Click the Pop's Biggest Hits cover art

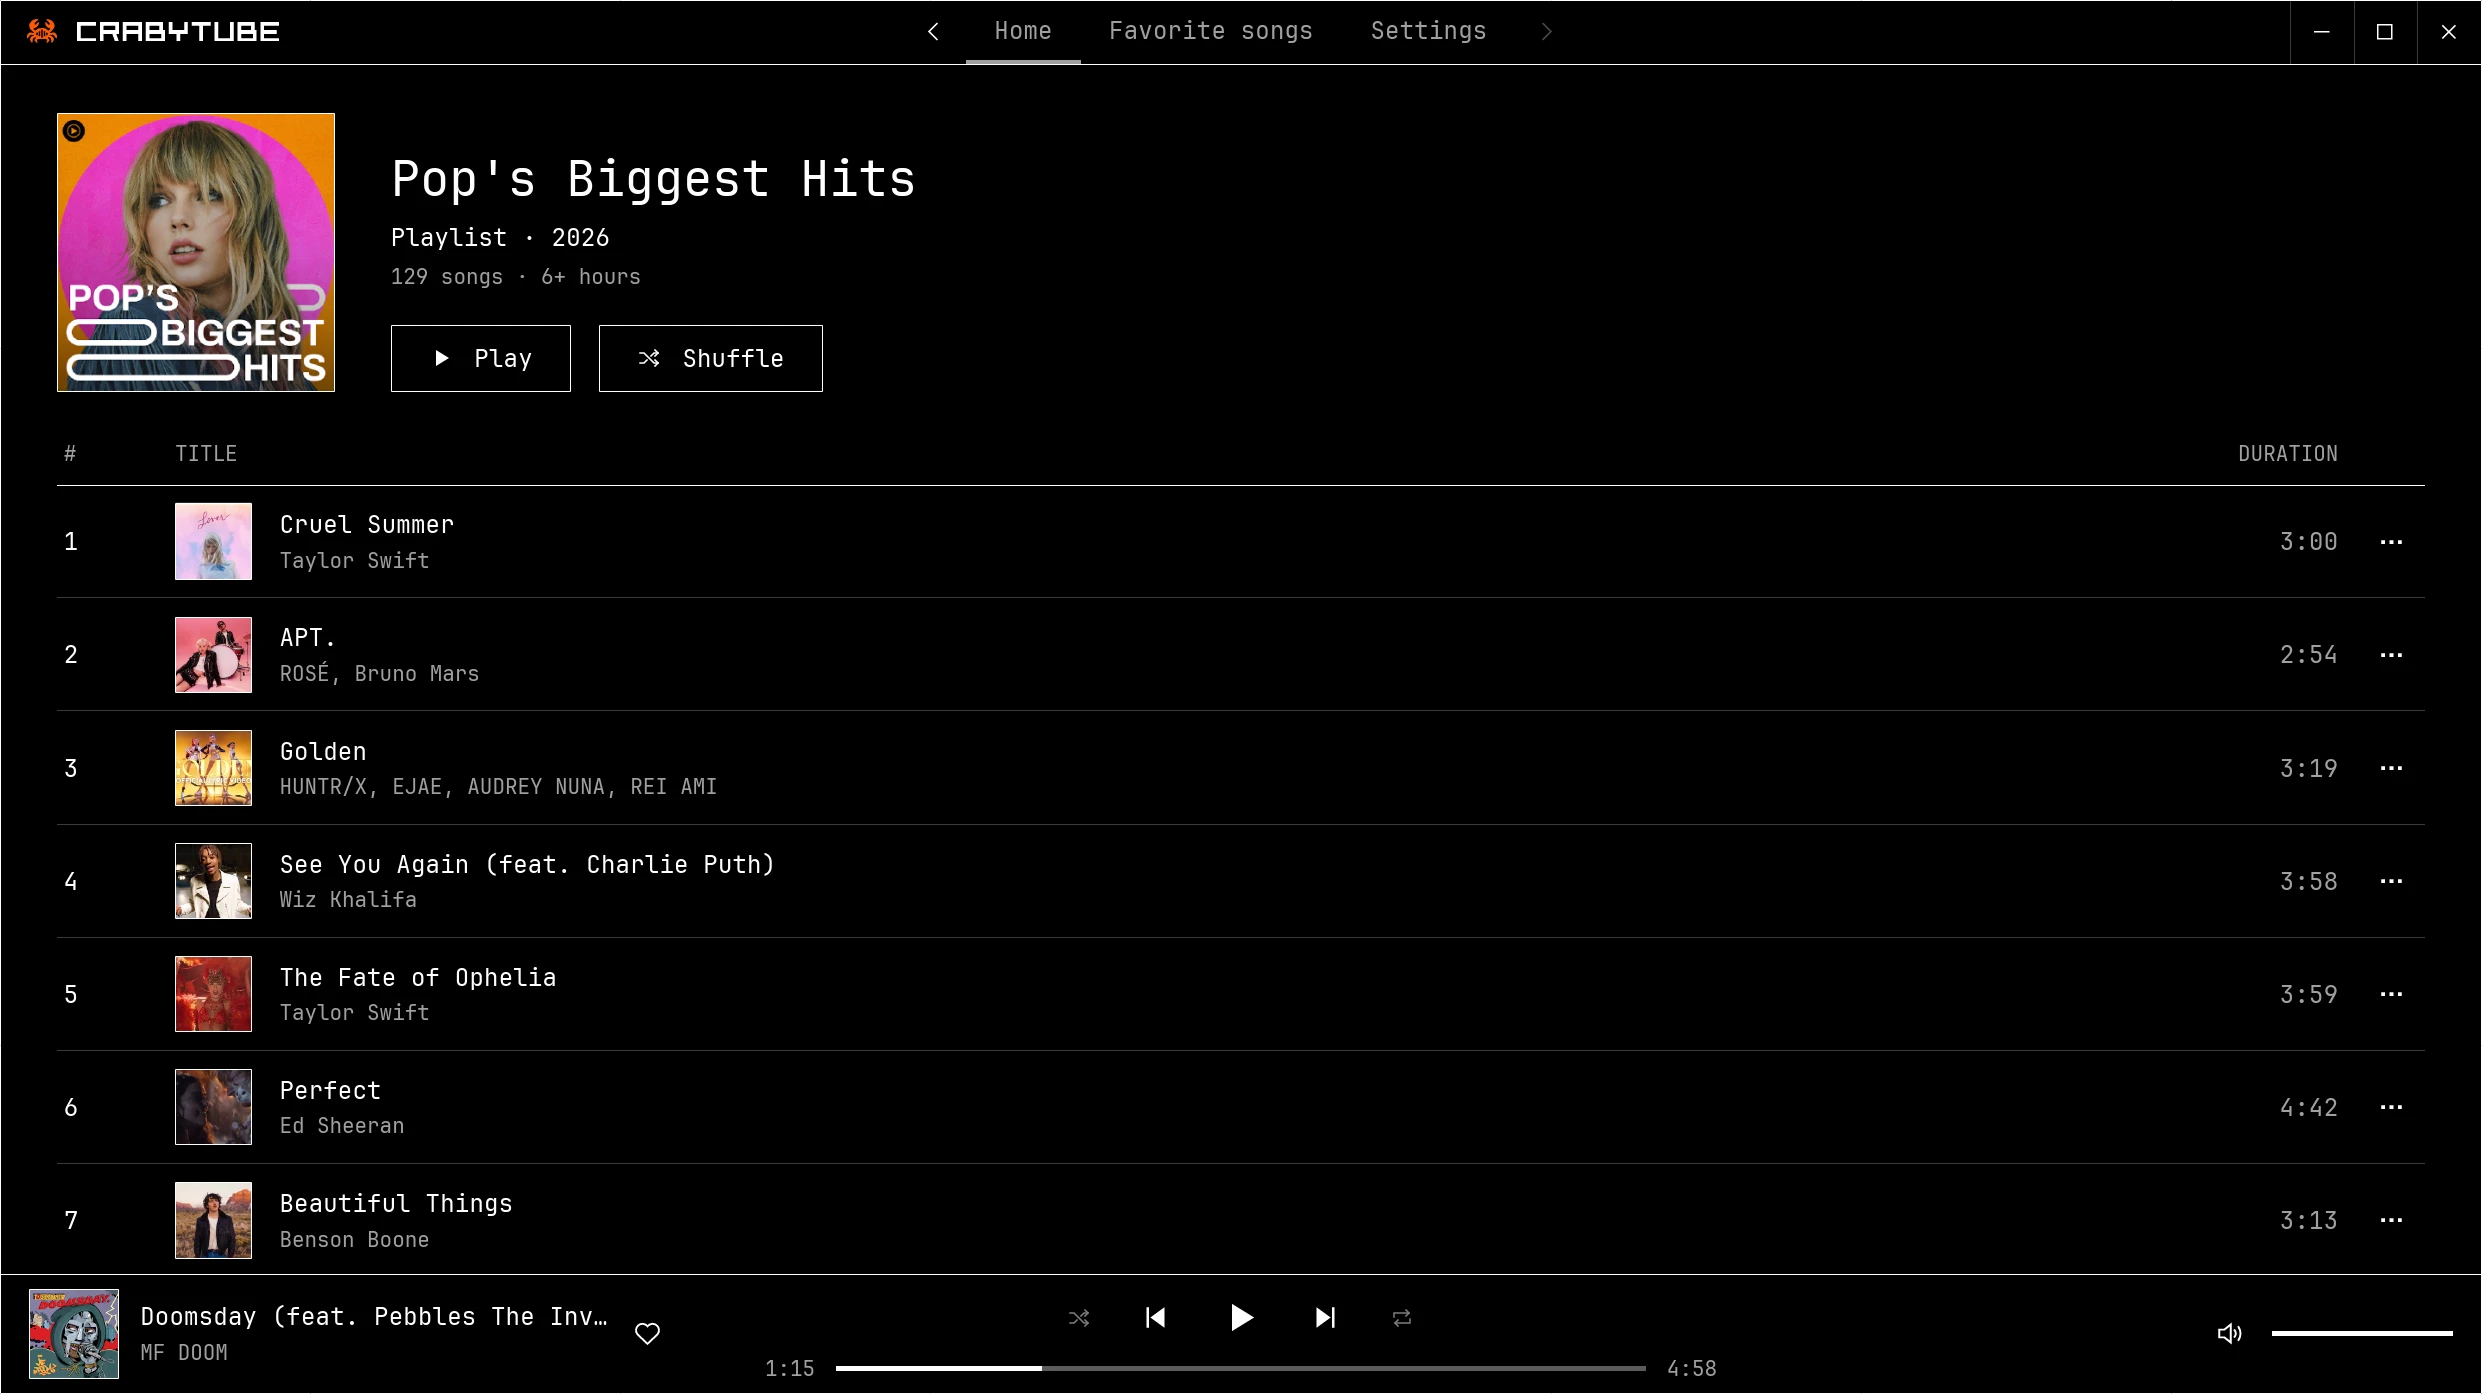[x=196, y=252]
